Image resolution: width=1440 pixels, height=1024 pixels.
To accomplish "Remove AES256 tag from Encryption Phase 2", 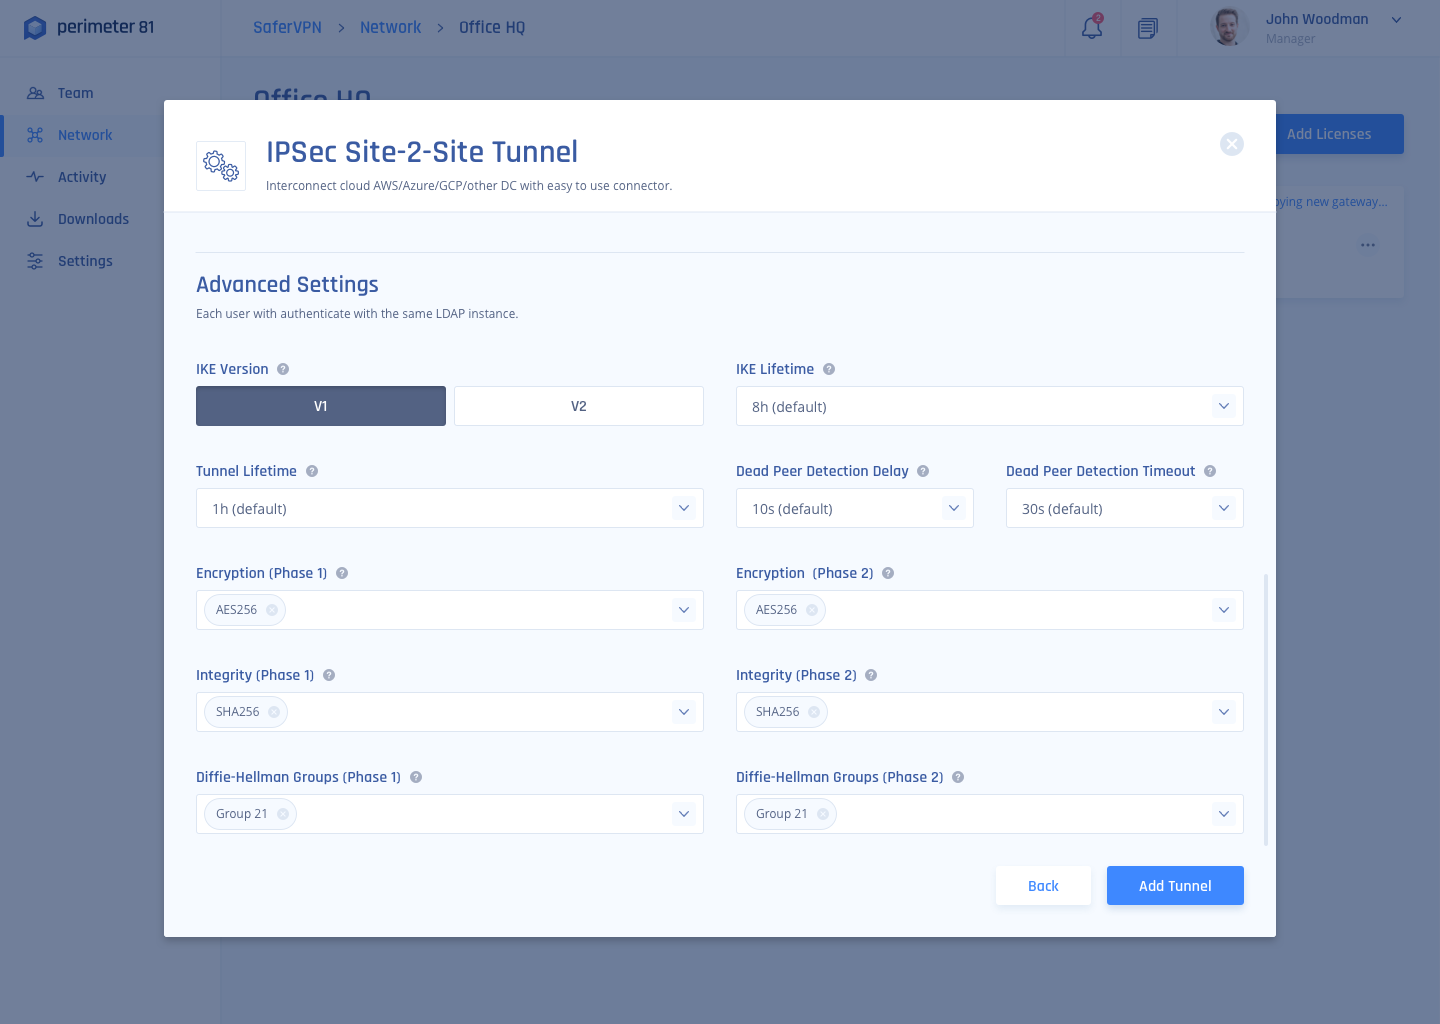I will [x=812, y=610].
